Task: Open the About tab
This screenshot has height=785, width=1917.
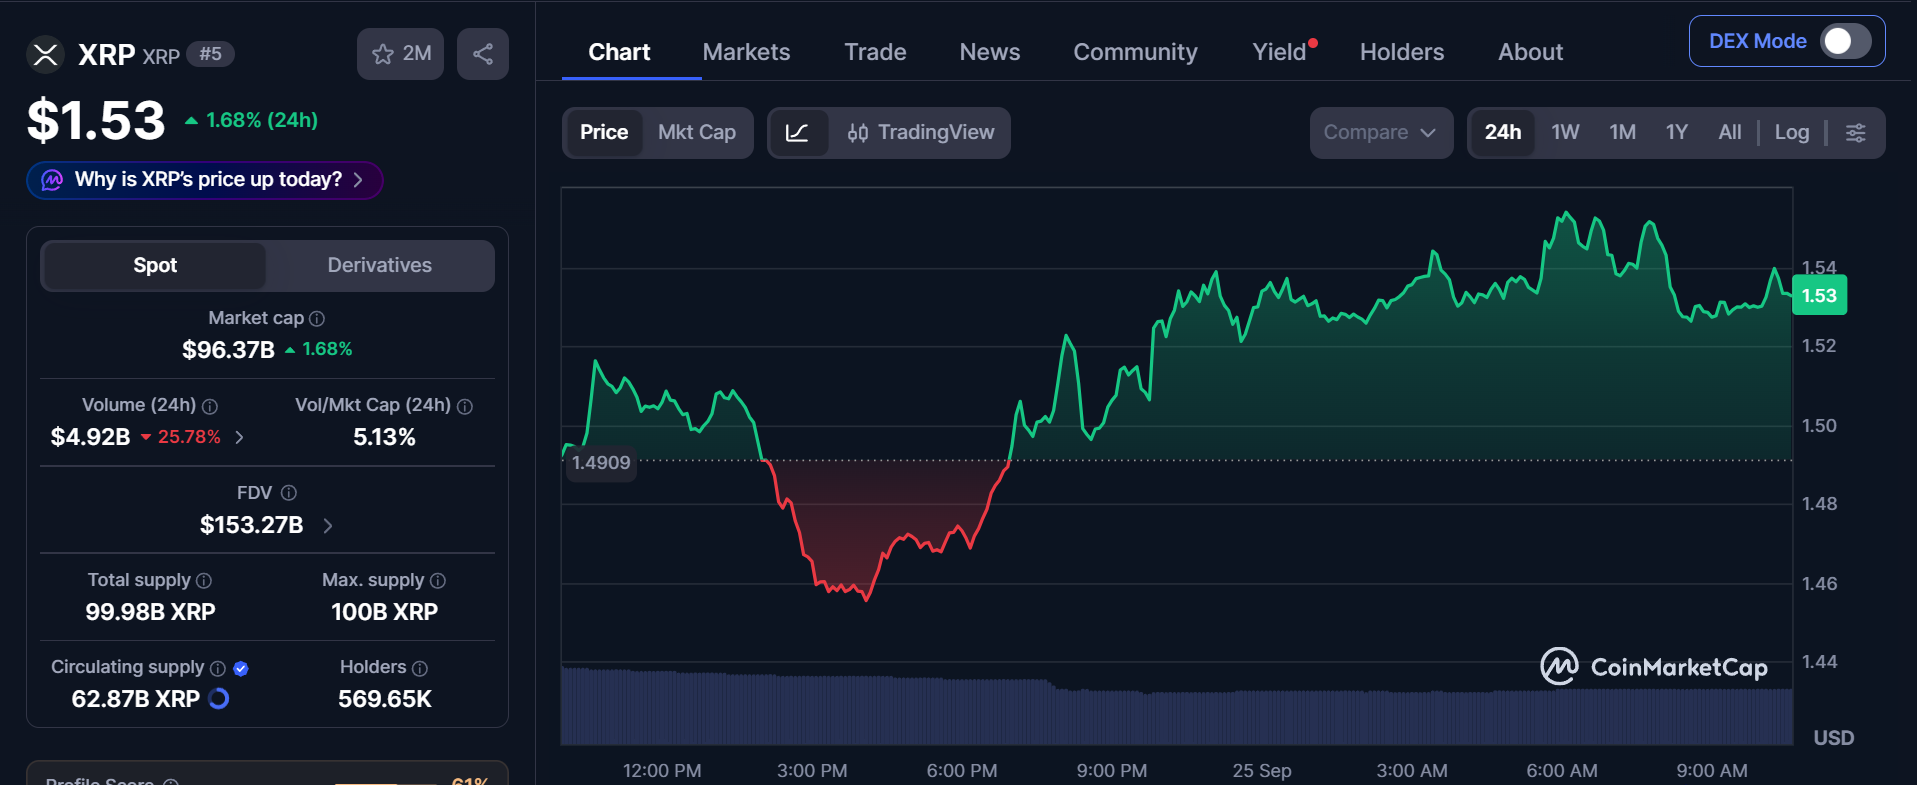Action: tap(1530, 52)
